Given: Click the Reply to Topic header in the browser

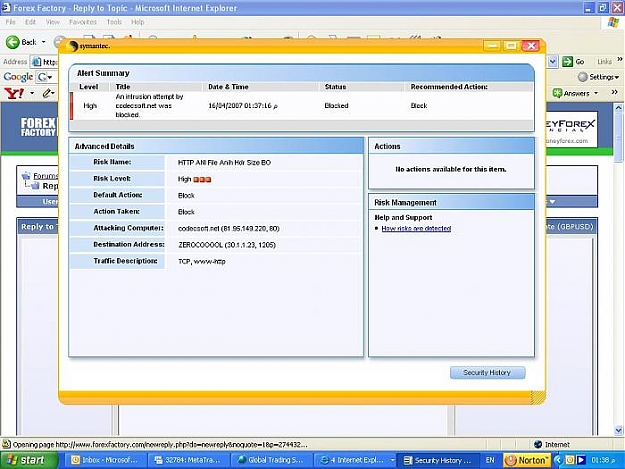Looking at the screenshot, I should tap(39, 227).
